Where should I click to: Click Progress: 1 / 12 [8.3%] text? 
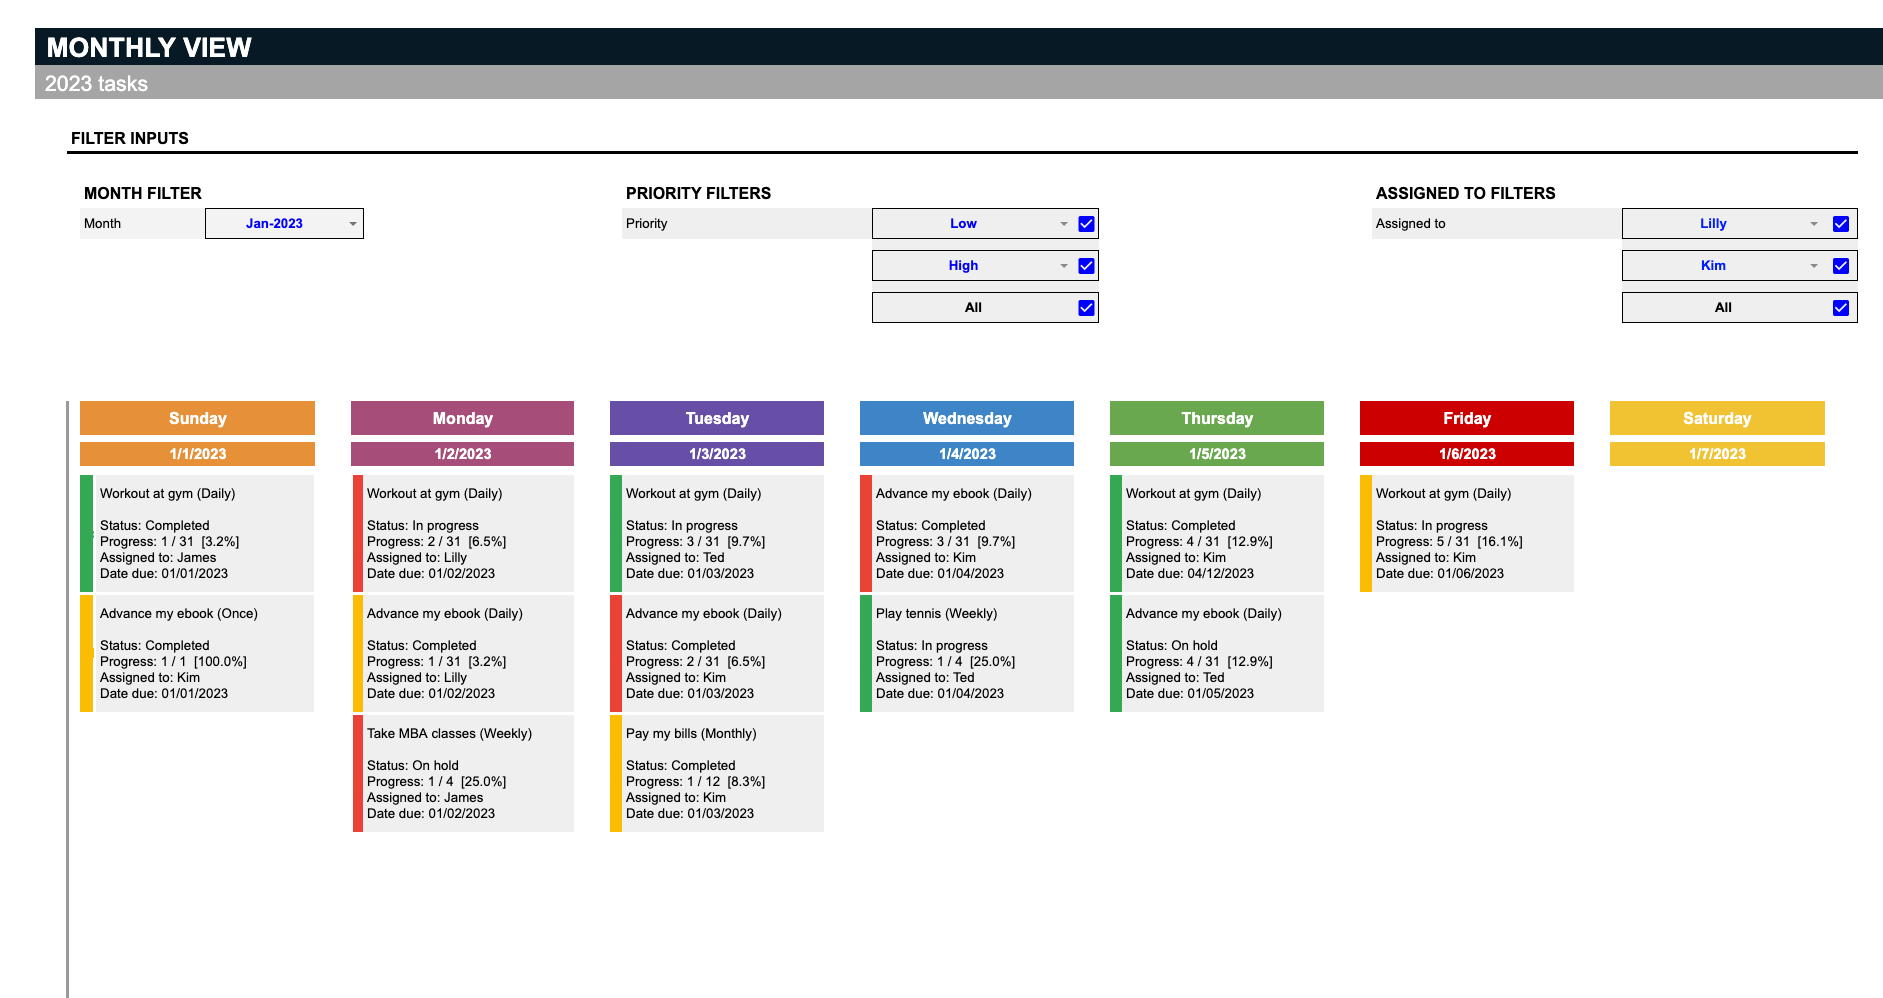coord(695,781)
